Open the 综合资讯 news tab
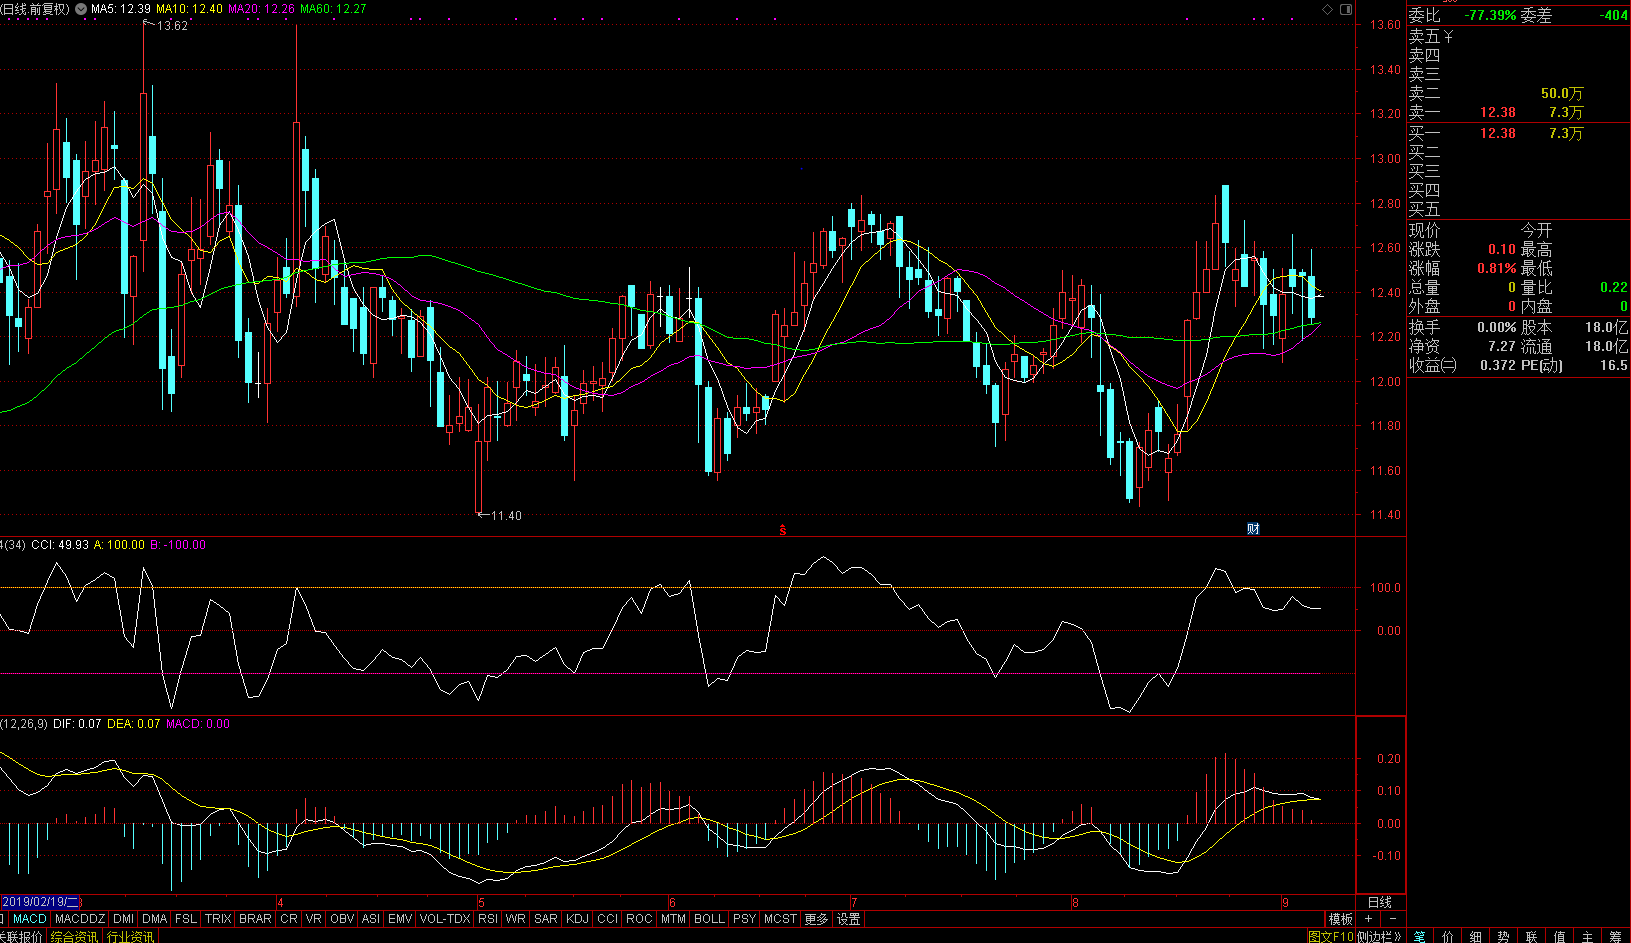 click(74, 937)
